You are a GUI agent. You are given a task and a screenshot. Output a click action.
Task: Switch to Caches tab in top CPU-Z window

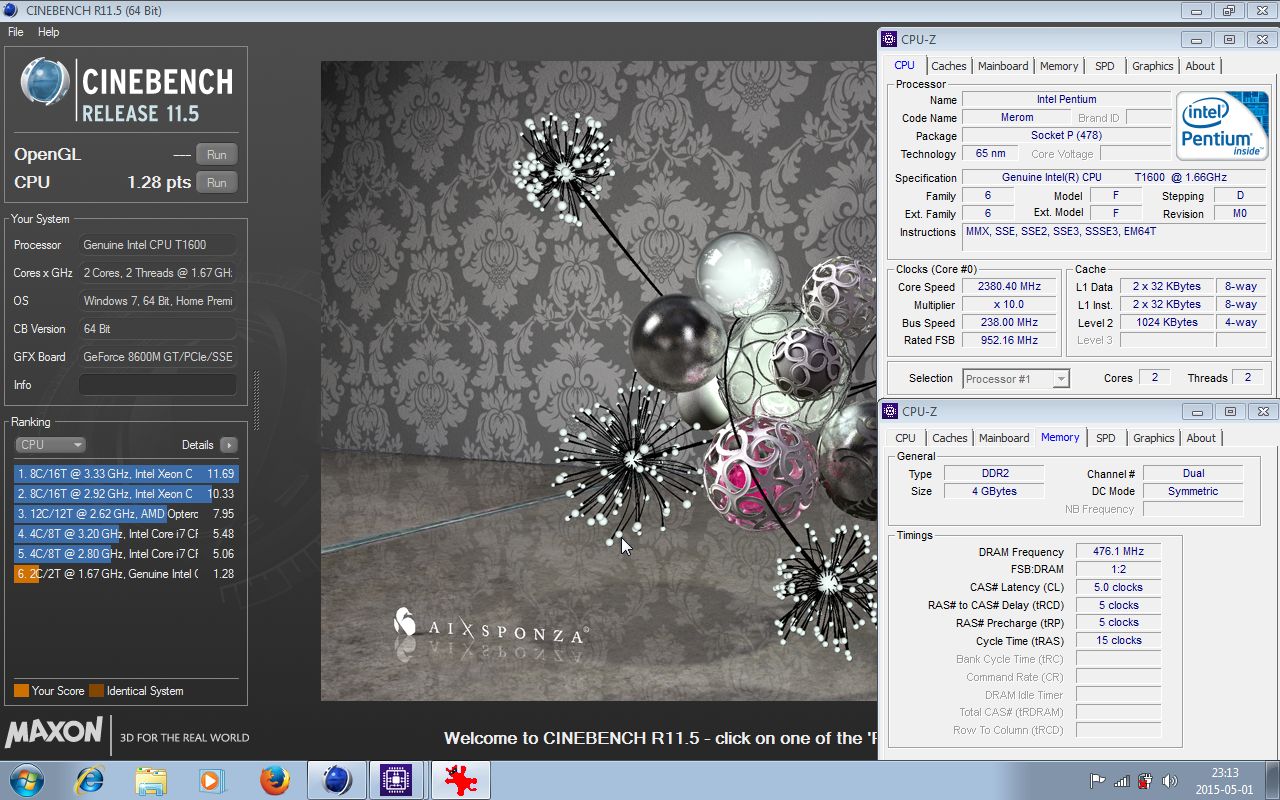pyautogui.click(x=949, y=66)
